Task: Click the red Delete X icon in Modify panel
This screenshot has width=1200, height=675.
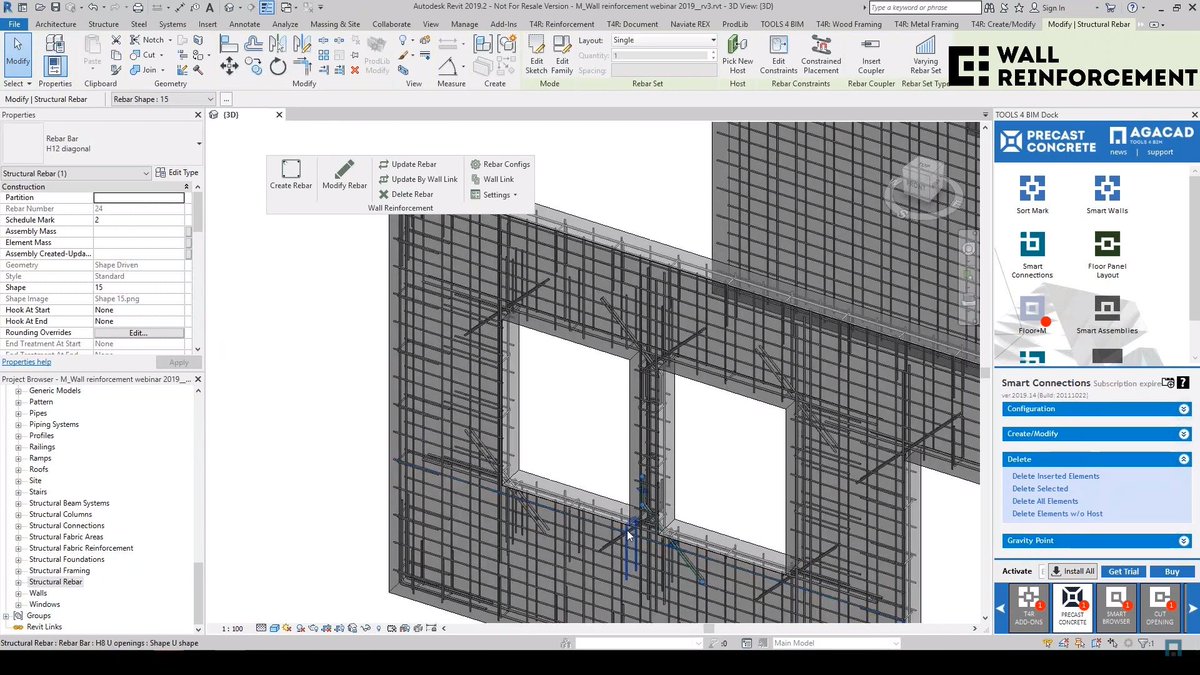Action: 355,70
